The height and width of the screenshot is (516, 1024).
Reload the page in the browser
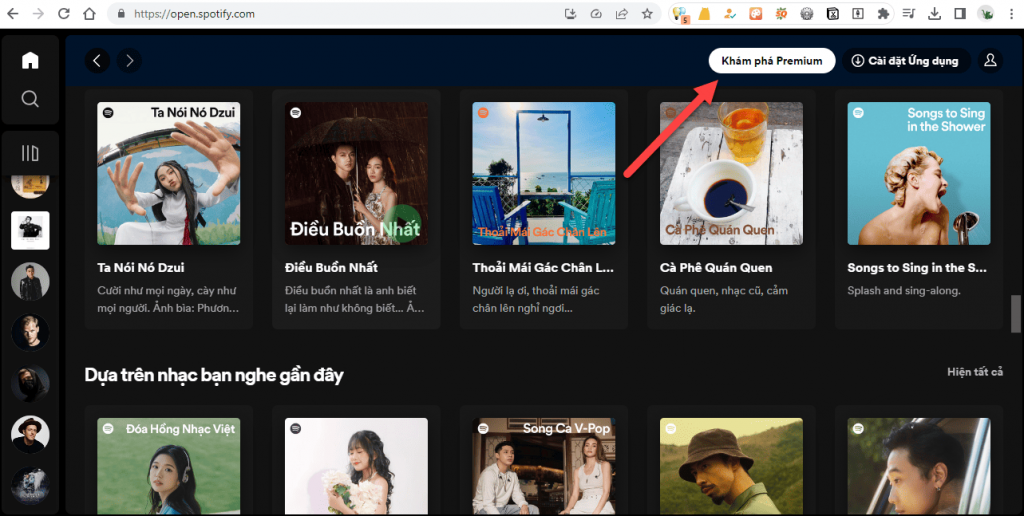(x=63, y=14)
